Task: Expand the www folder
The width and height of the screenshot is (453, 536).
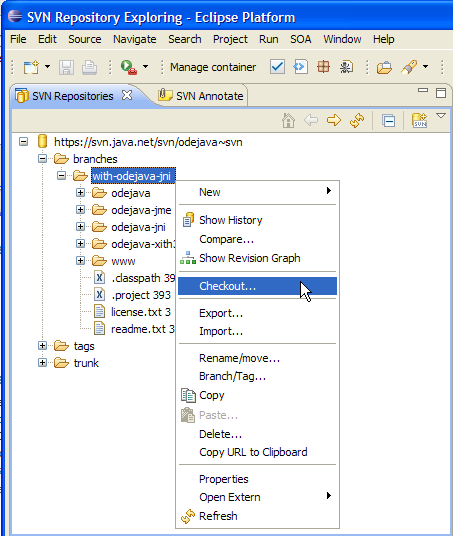Action: click(80, 261)
